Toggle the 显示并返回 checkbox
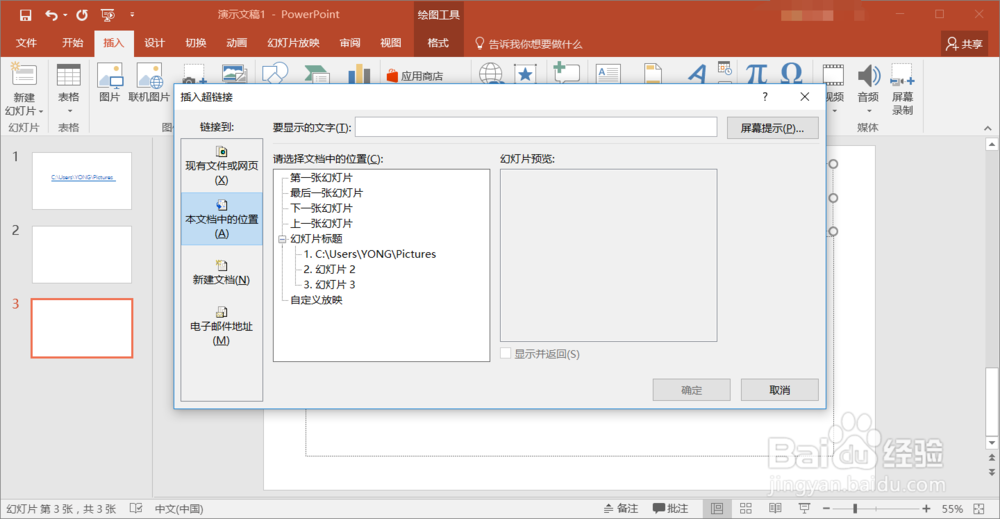Viewport: 1000px width, 519px height. [x=506, y=353]
